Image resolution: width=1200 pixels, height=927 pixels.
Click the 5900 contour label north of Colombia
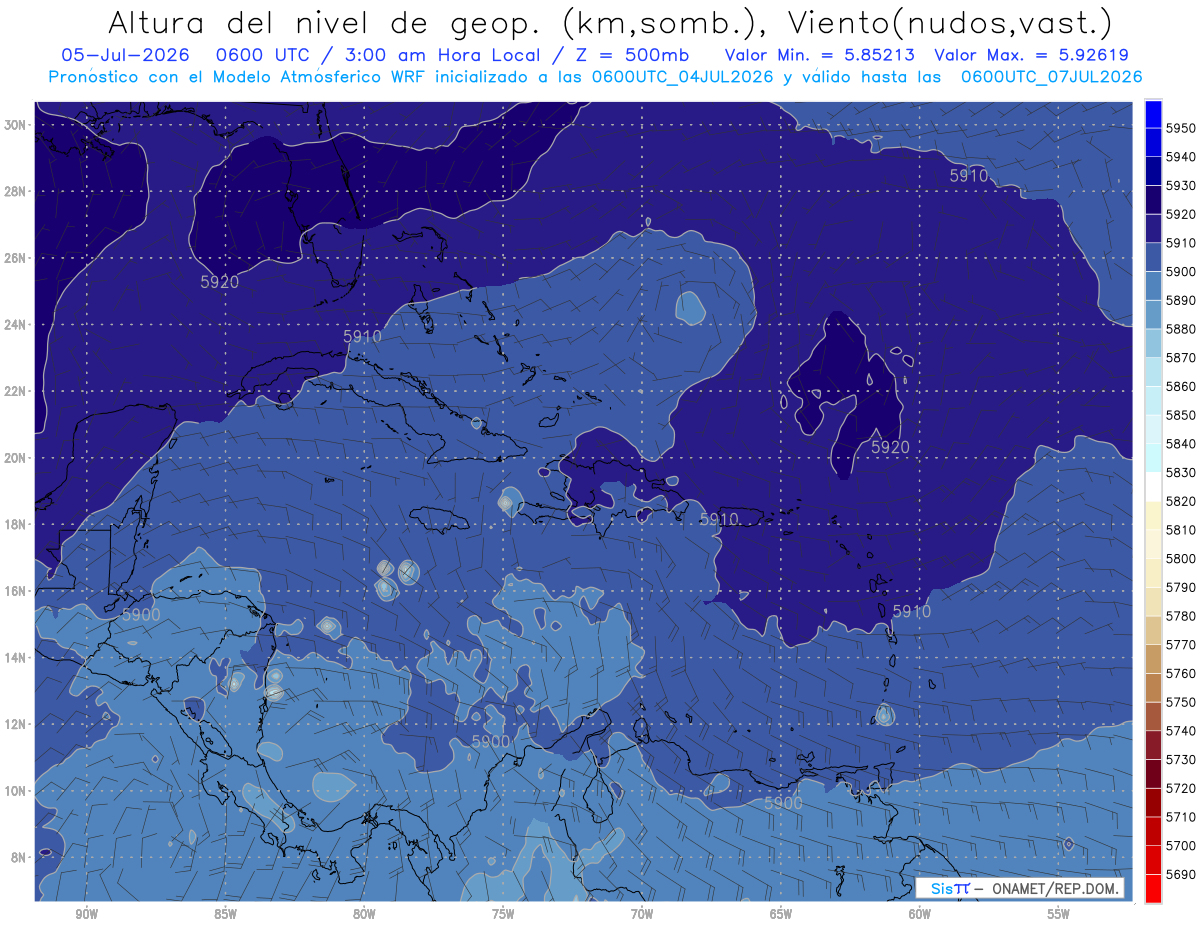(491, 741)
